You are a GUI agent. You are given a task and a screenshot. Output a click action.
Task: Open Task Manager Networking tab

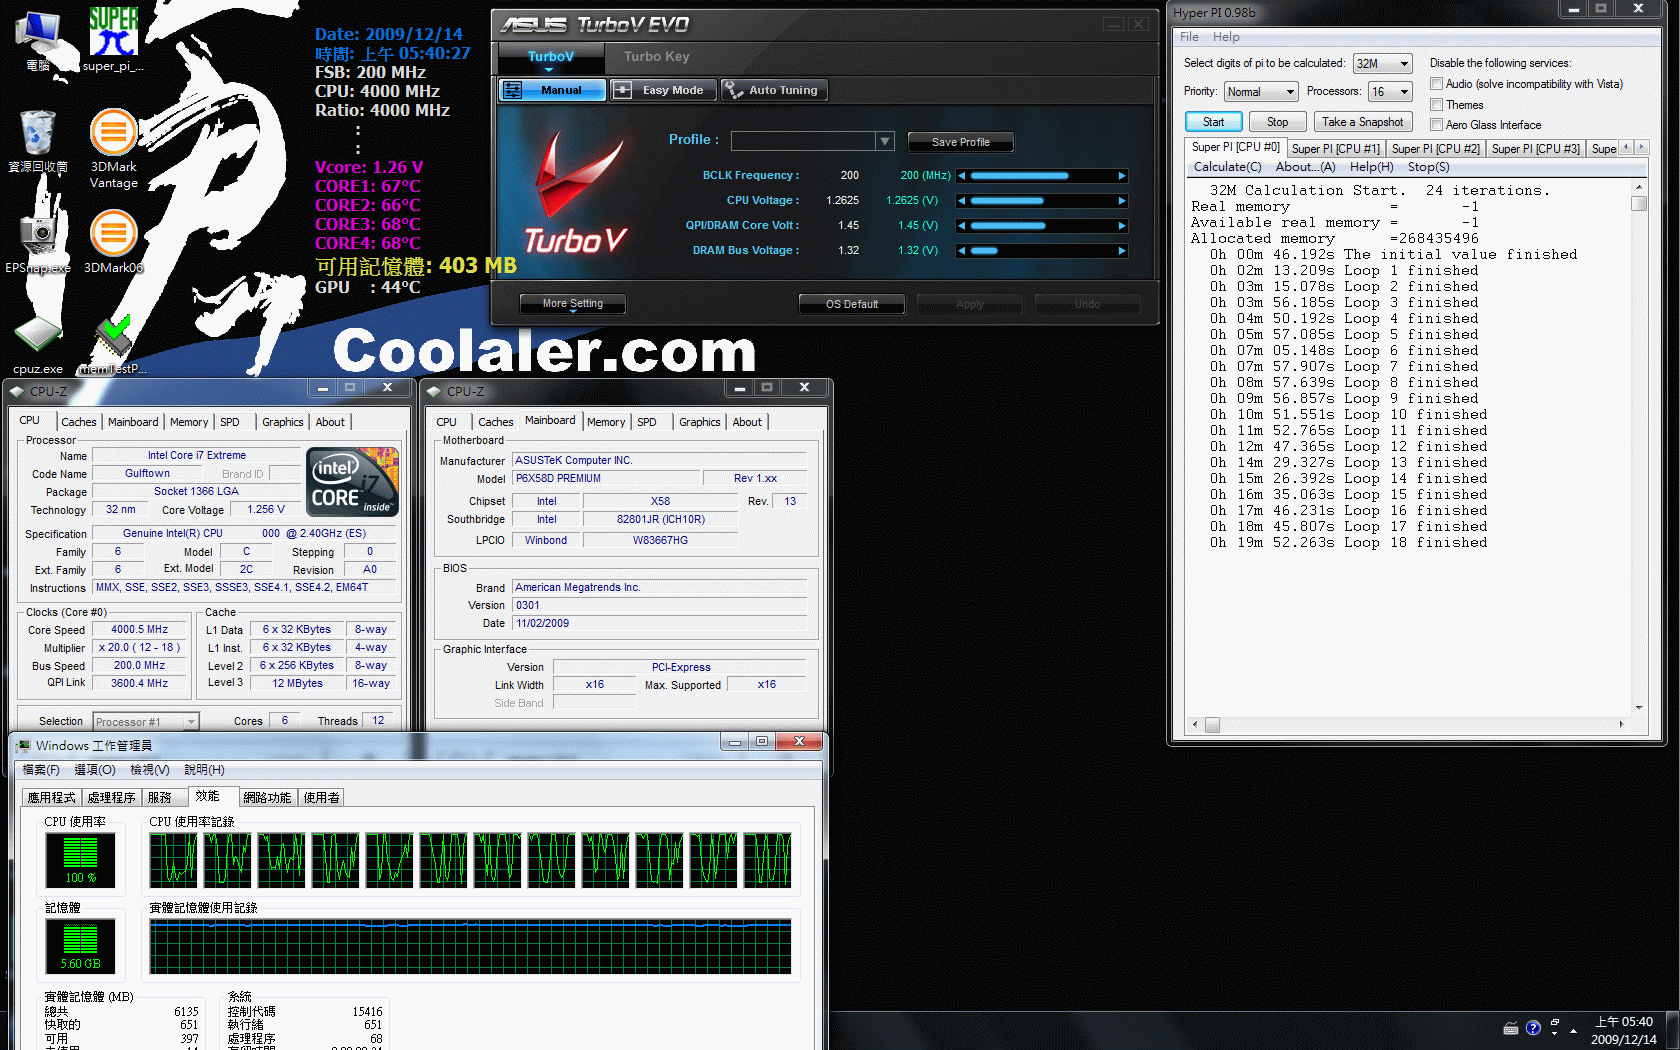point(267,798)
